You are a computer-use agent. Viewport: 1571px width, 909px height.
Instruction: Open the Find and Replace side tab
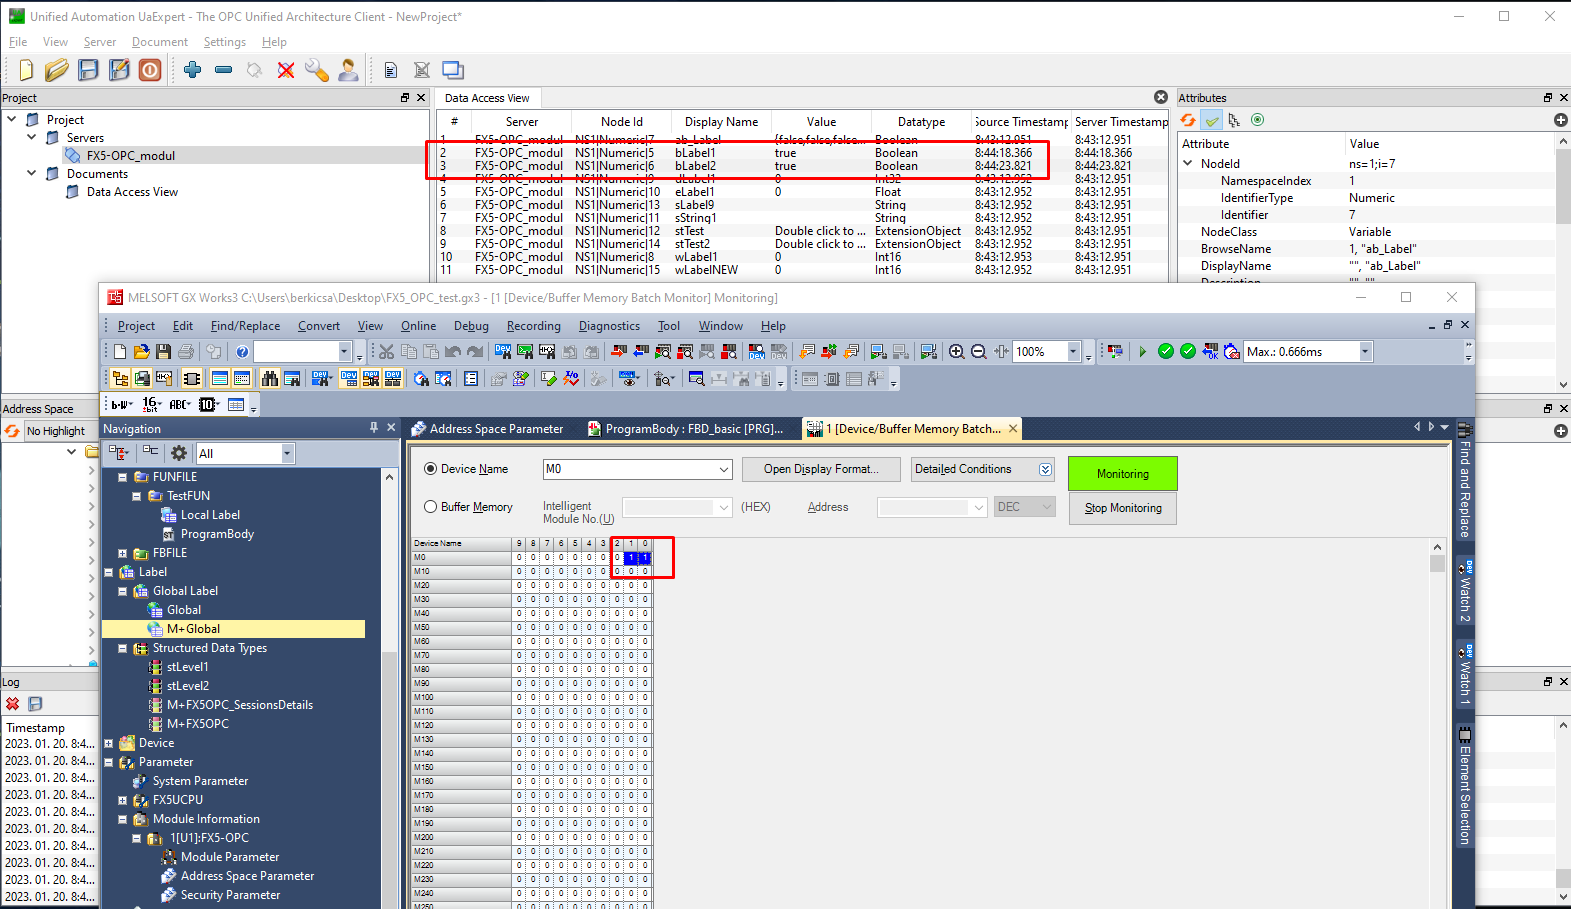[1465, 483]
